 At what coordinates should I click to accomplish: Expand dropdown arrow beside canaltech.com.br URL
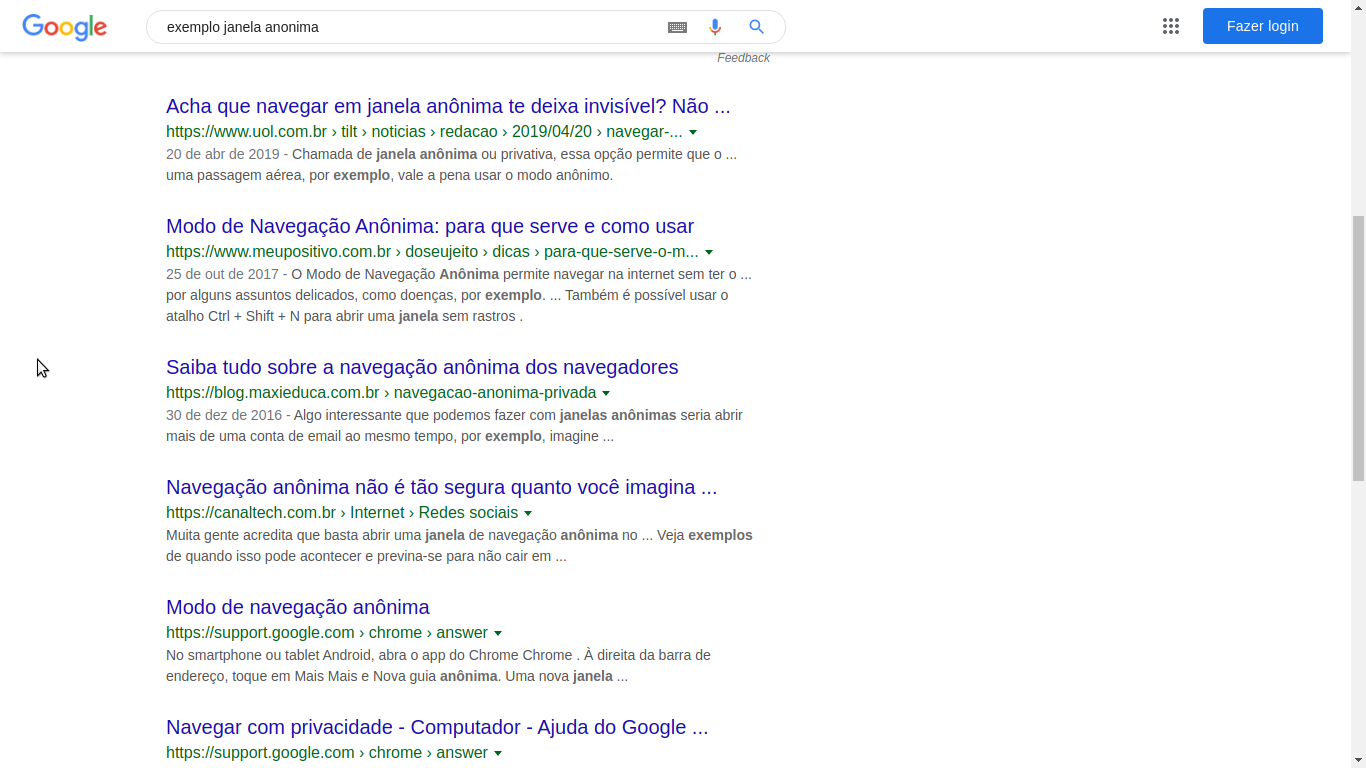pos(528,513)
